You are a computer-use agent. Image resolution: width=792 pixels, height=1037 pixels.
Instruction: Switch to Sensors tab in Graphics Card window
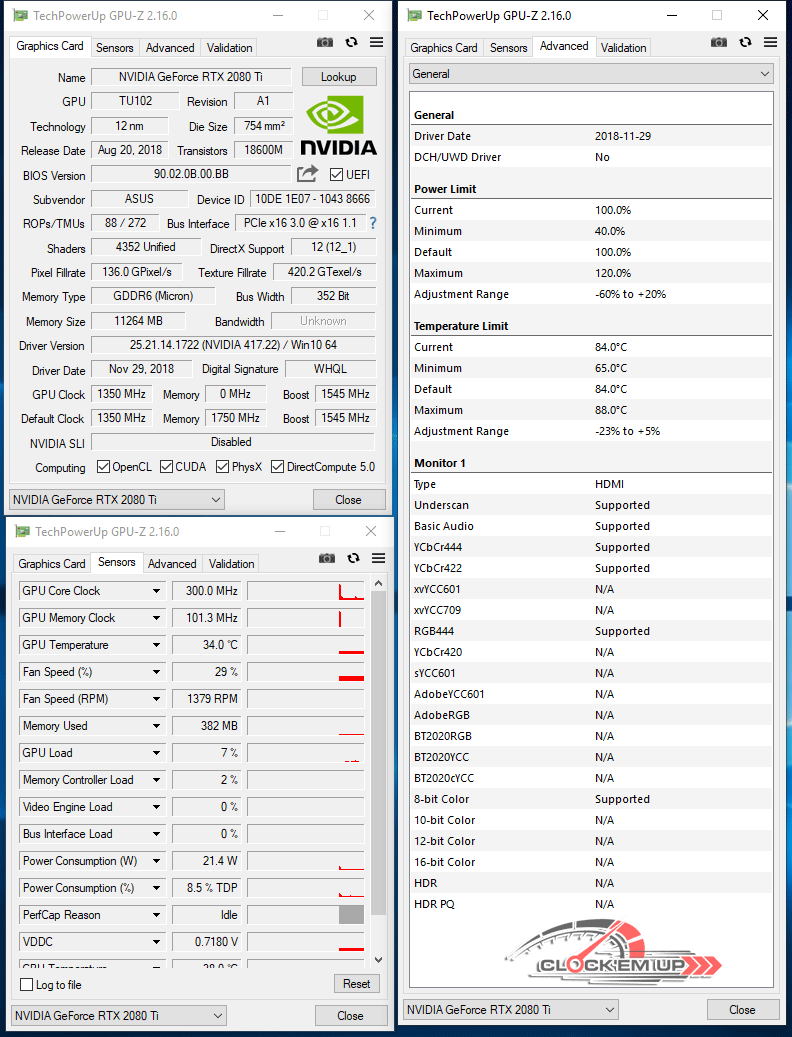tap(114, 48)
